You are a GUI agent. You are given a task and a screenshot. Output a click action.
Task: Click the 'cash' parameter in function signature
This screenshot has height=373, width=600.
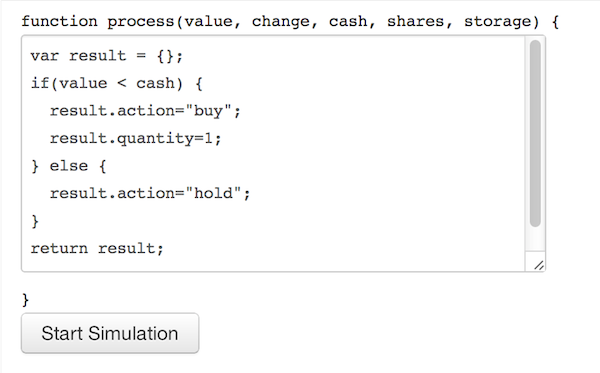(348, 21)
